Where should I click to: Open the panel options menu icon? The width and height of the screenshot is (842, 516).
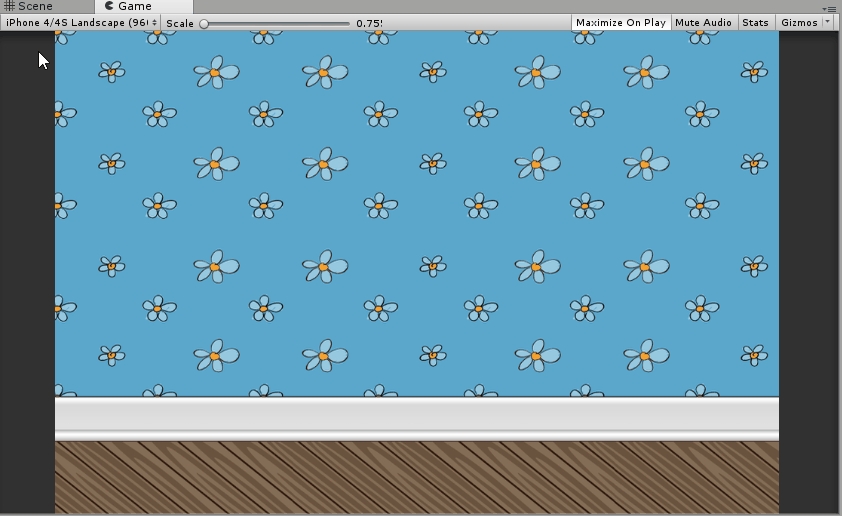(829, 8)
